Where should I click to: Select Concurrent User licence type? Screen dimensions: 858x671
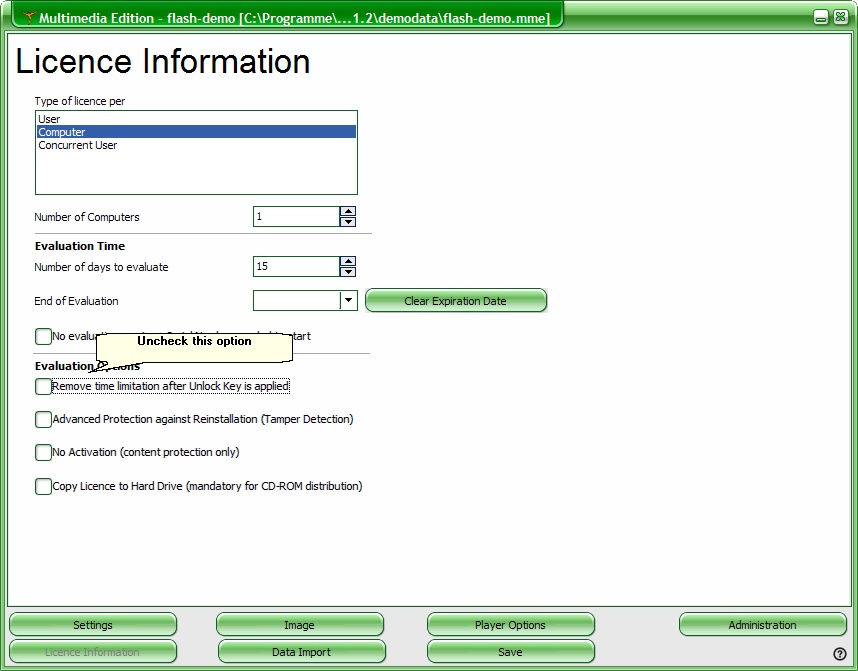tap(78, 145)
